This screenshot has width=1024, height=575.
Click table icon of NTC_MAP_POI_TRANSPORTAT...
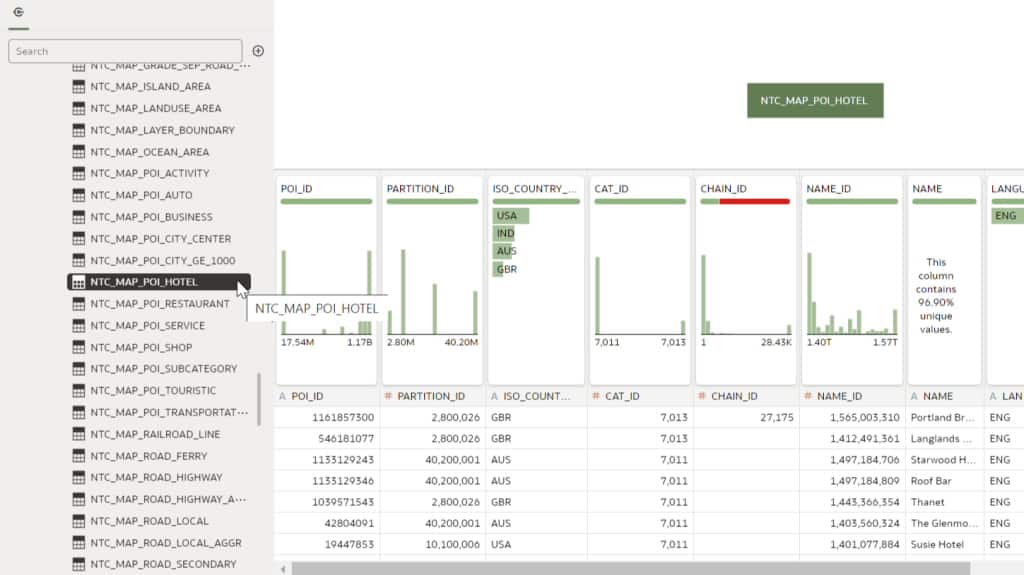78,412
